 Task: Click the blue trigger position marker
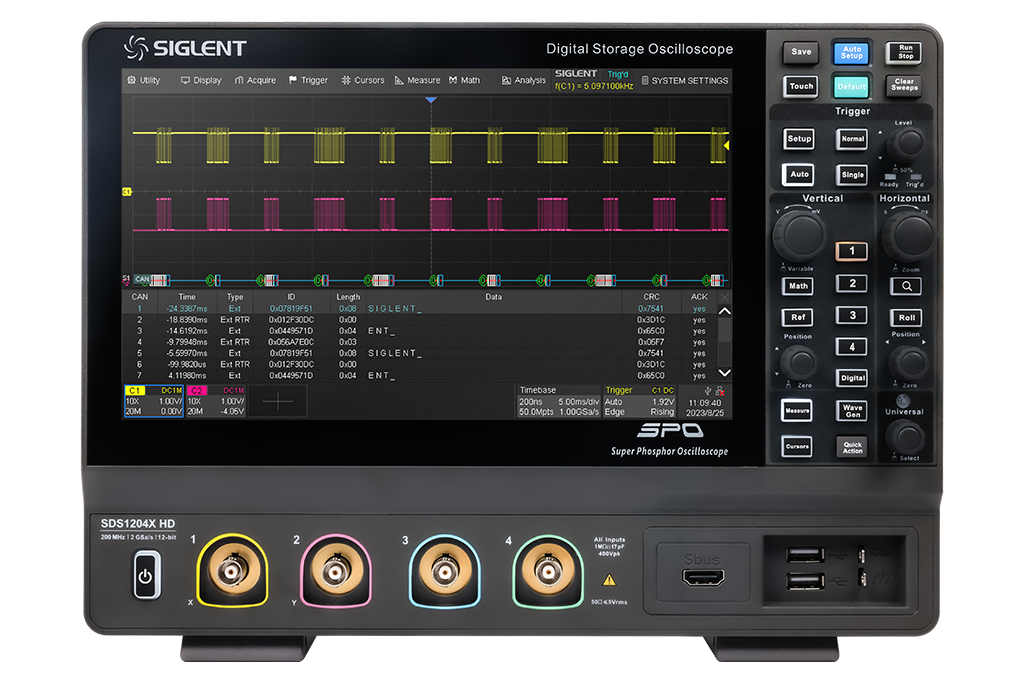[431, 100]
